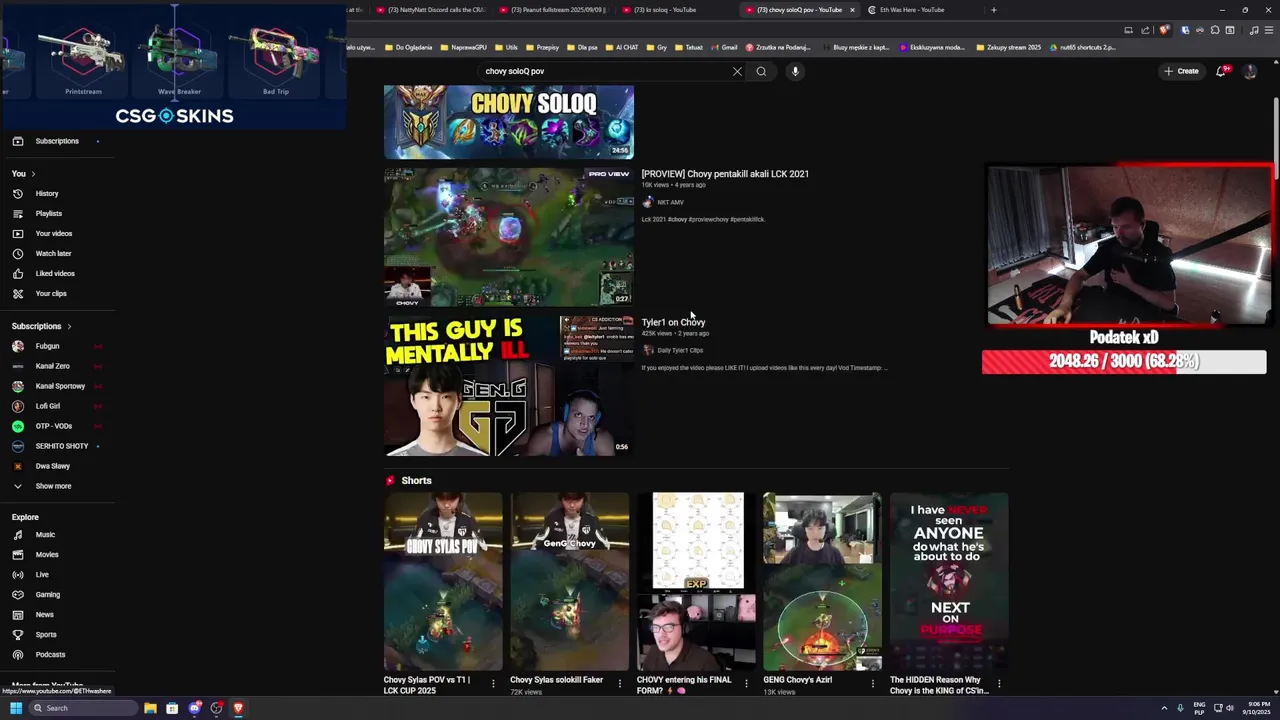
Task: Click the magnifier search button
Action: point(761,71)
